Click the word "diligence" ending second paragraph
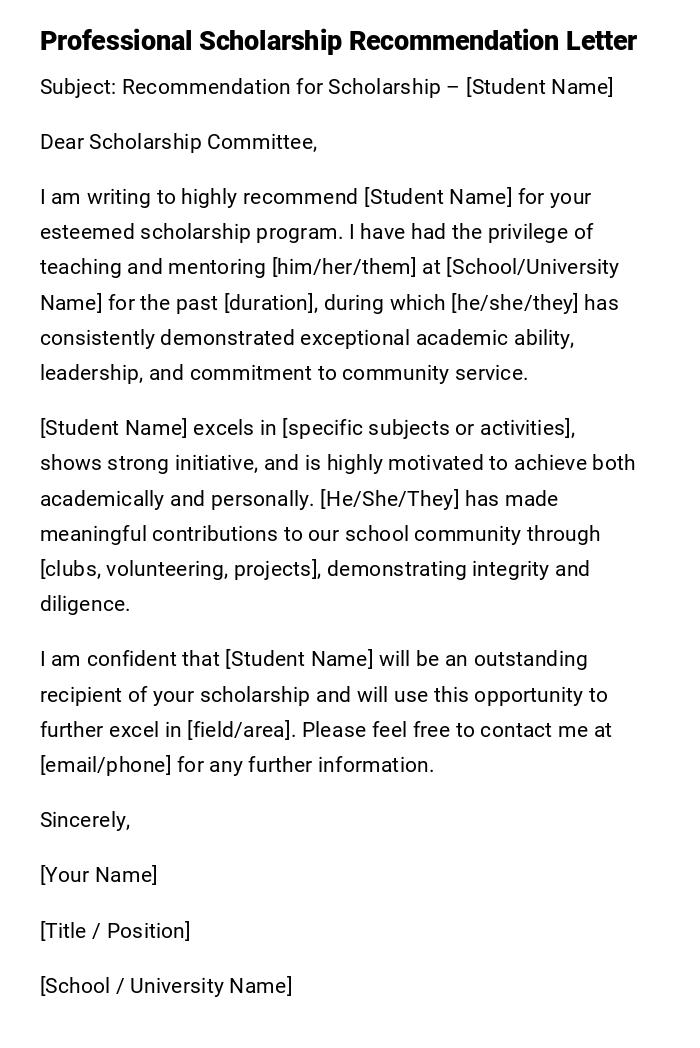The image size is (700, 1048). coord(84,604)
